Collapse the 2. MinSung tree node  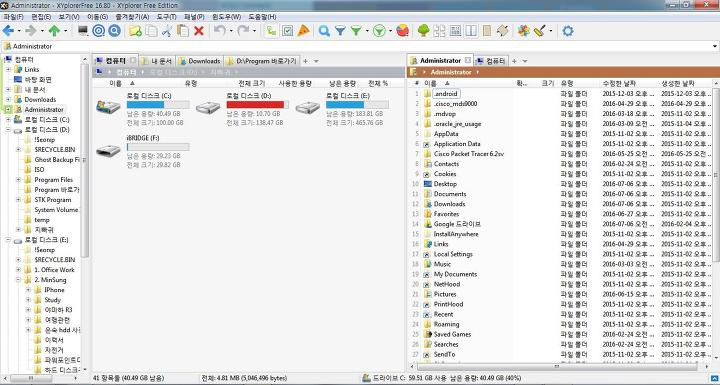pyautogui.click(x=18, y=280)
